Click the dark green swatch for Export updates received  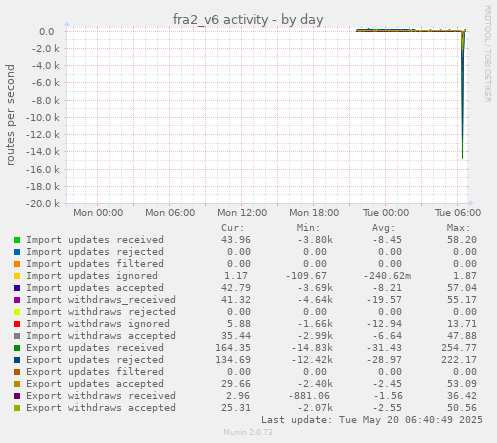click(x=17, y=348)
